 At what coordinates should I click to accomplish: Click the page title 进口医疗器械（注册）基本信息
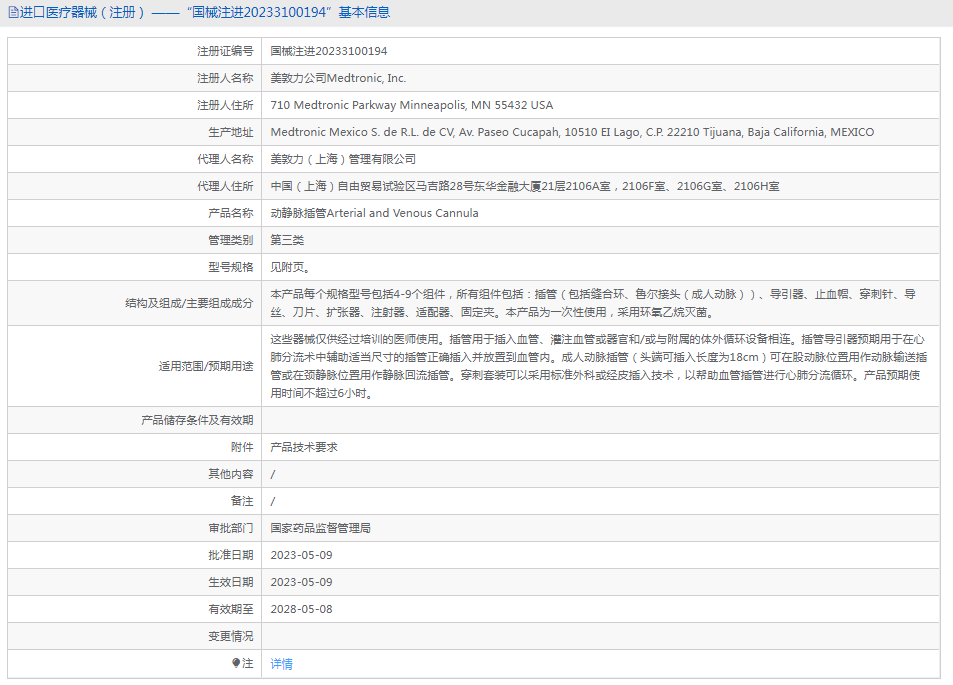(205, 12)
